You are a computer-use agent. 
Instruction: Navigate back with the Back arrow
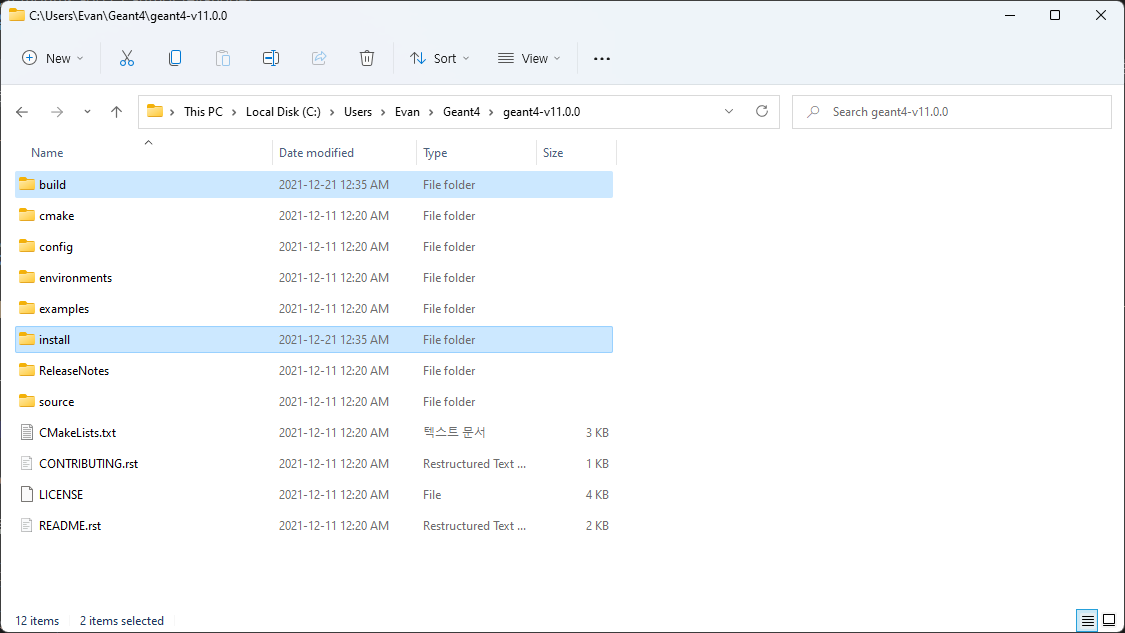(22, 112)
